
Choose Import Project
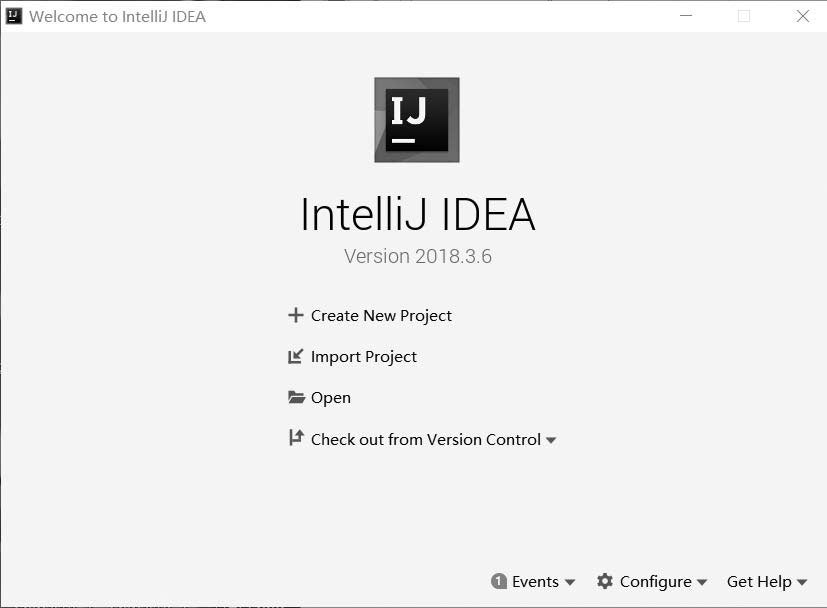364,356
